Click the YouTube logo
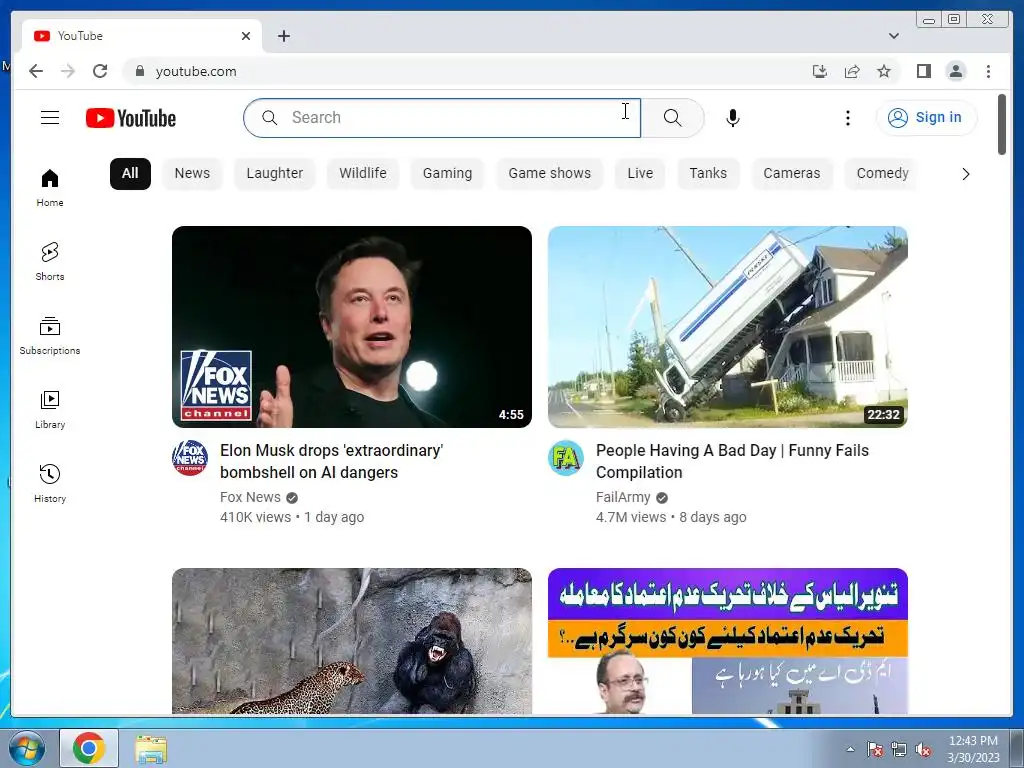 131,118
